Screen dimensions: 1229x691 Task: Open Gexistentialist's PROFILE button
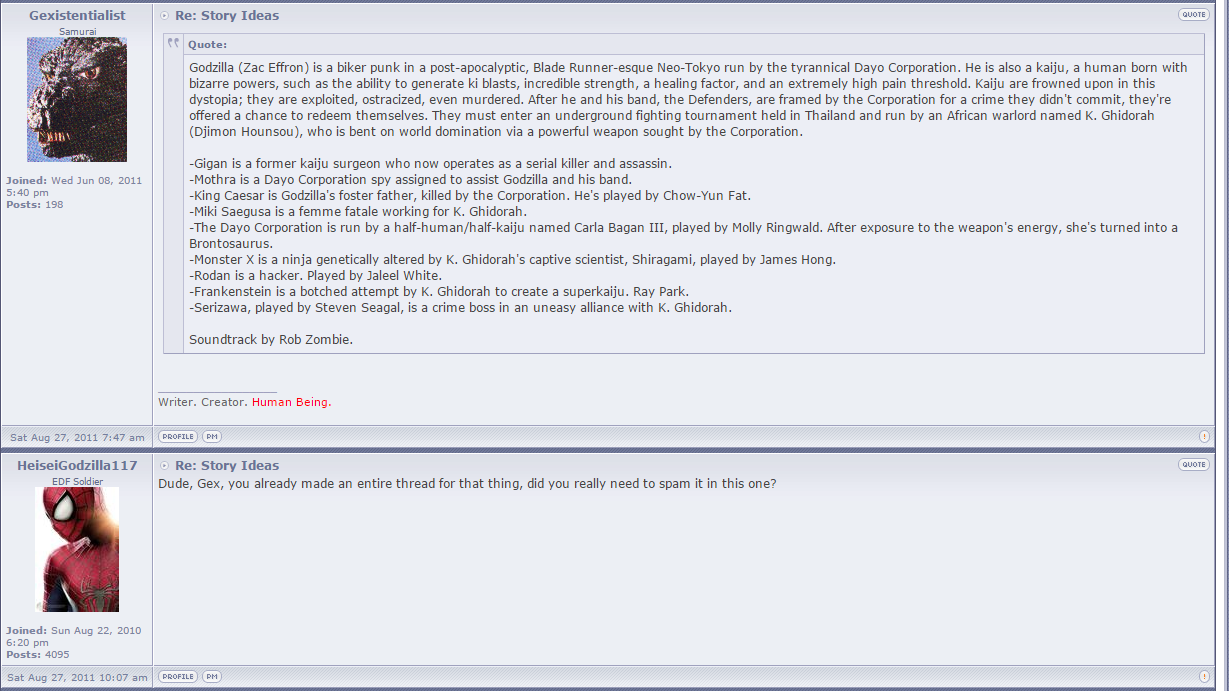click(178, 436)
